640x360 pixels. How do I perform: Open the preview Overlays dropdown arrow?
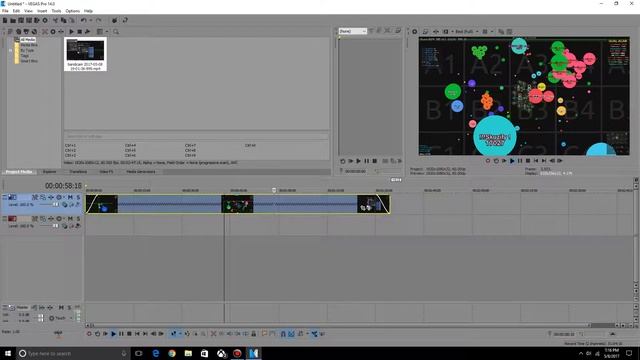coord(492,31)
